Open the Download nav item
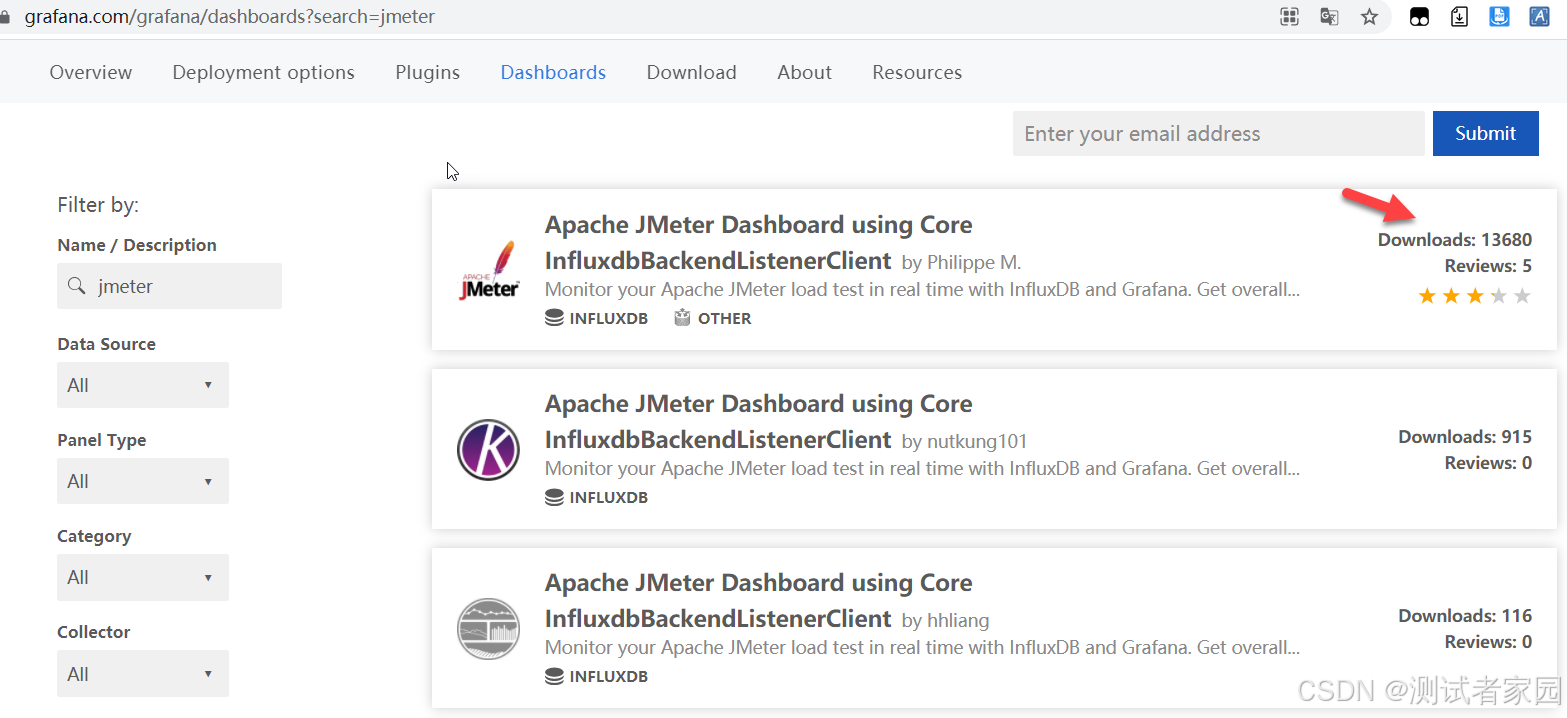This screenshot has width=1567, height=718. [x=692, y=72]
